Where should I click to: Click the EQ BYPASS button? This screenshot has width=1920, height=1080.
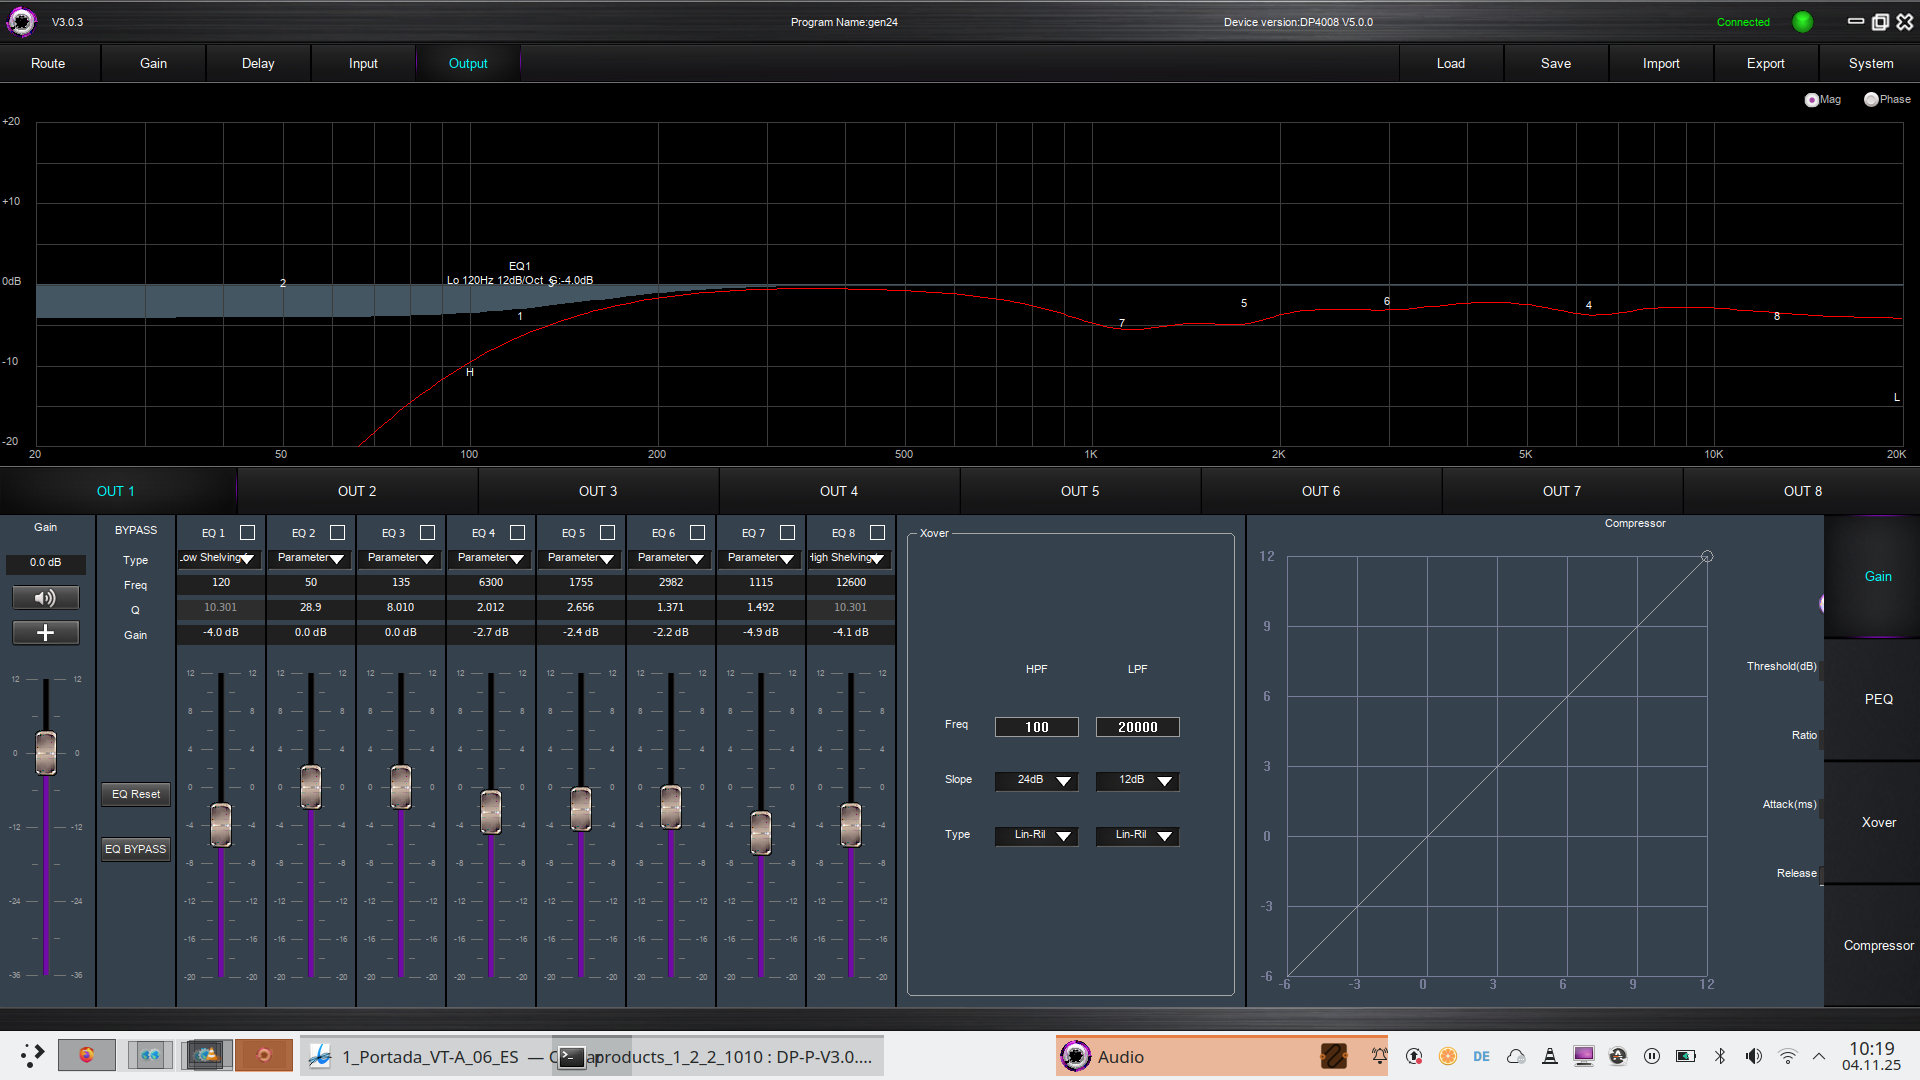tap(136, 849)
